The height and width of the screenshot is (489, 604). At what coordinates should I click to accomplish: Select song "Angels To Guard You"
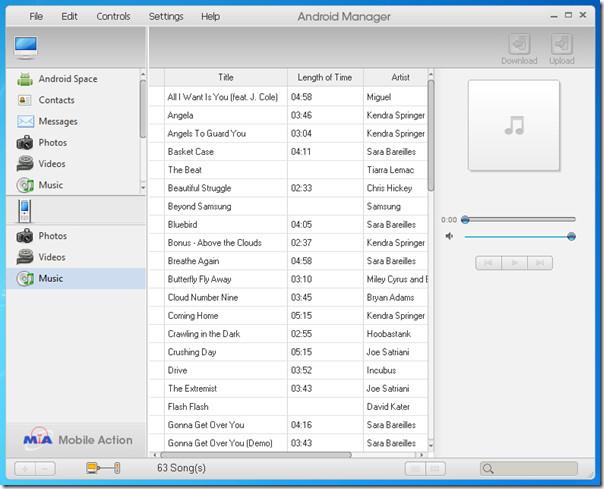click(x=206, y=133)
